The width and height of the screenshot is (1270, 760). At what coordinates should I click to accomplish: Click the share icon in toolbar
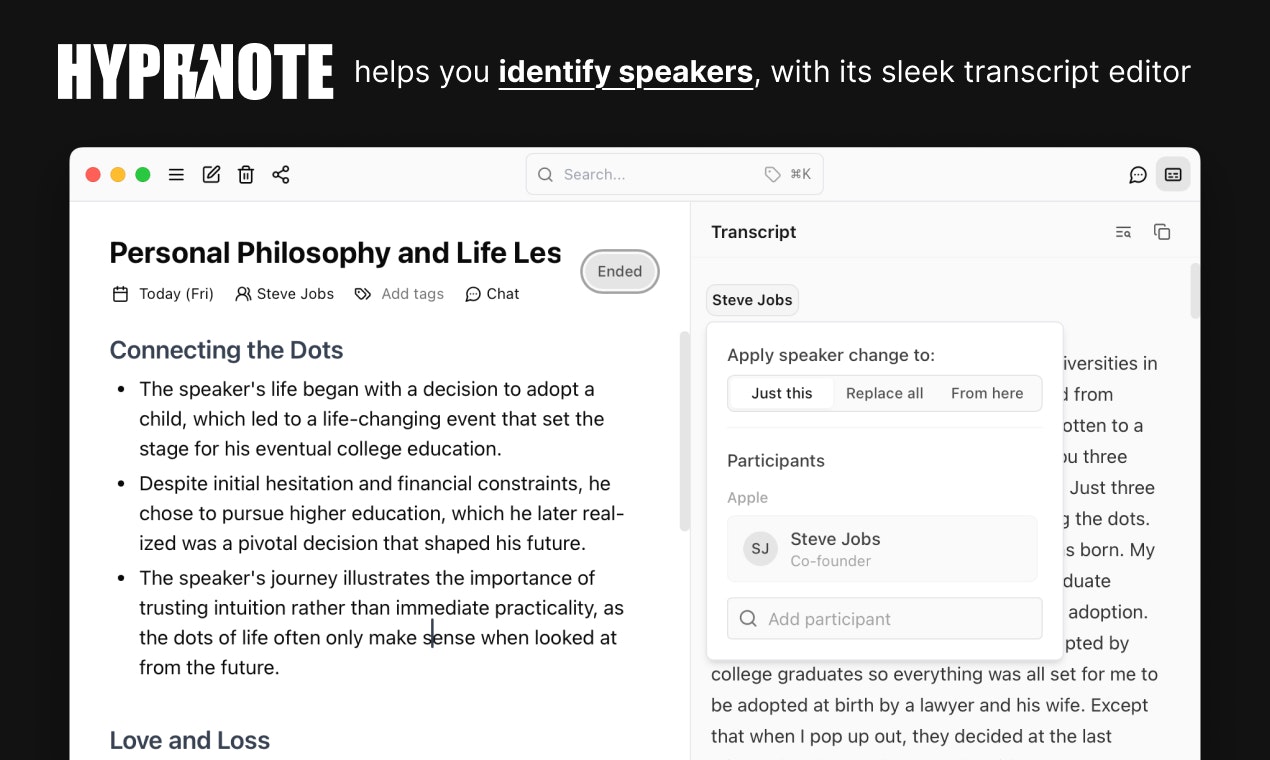tap(281, 175)
